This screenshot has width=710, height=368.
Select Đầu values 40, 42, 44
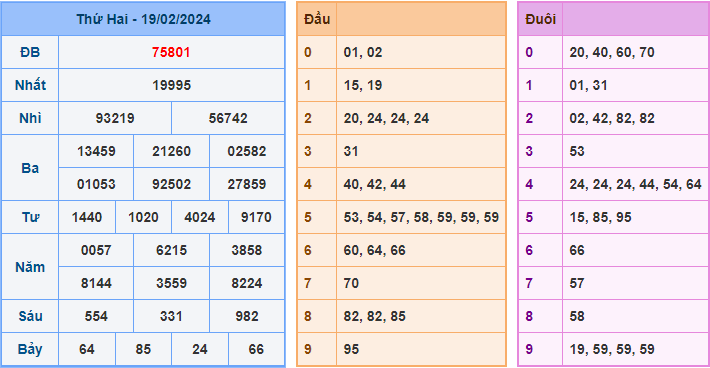tap(374, 184)
